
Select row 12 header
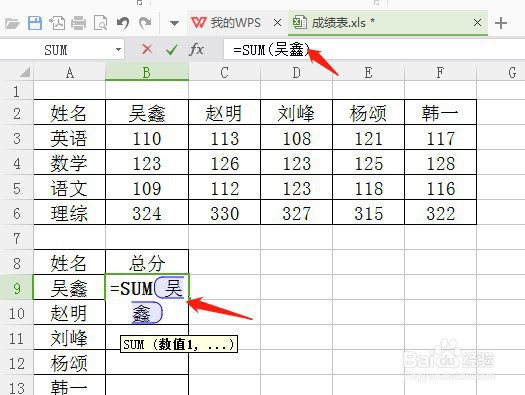(x=17, y=363)
